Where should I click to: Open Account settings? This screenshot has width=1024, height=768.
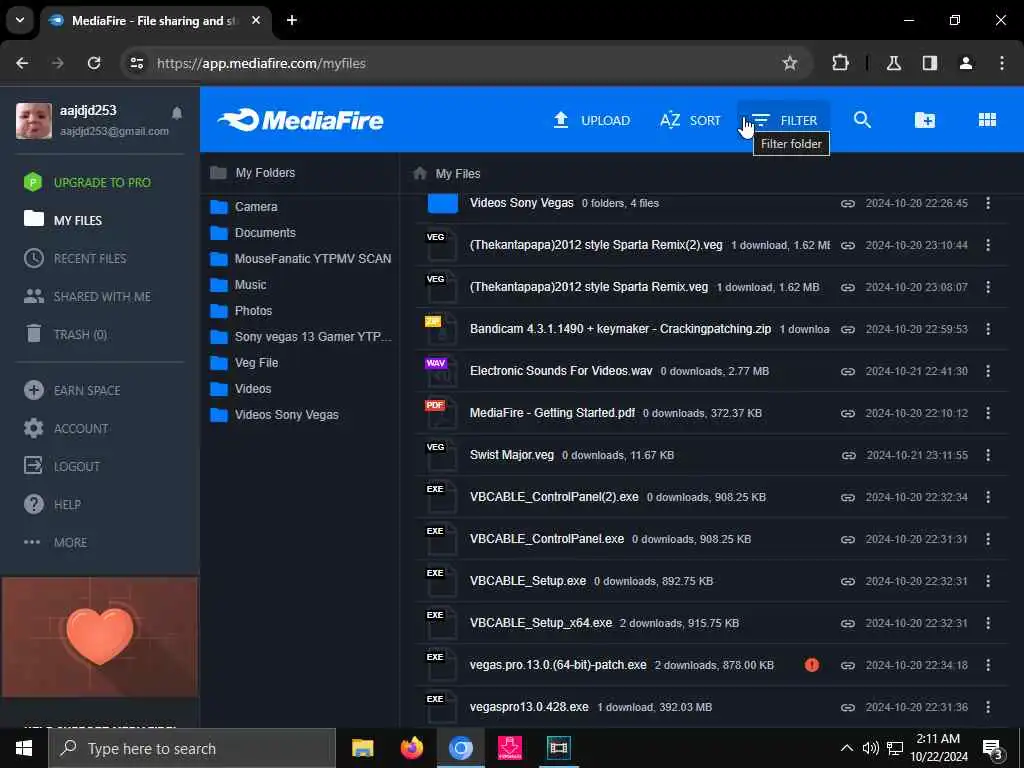[x=66, y=428]
